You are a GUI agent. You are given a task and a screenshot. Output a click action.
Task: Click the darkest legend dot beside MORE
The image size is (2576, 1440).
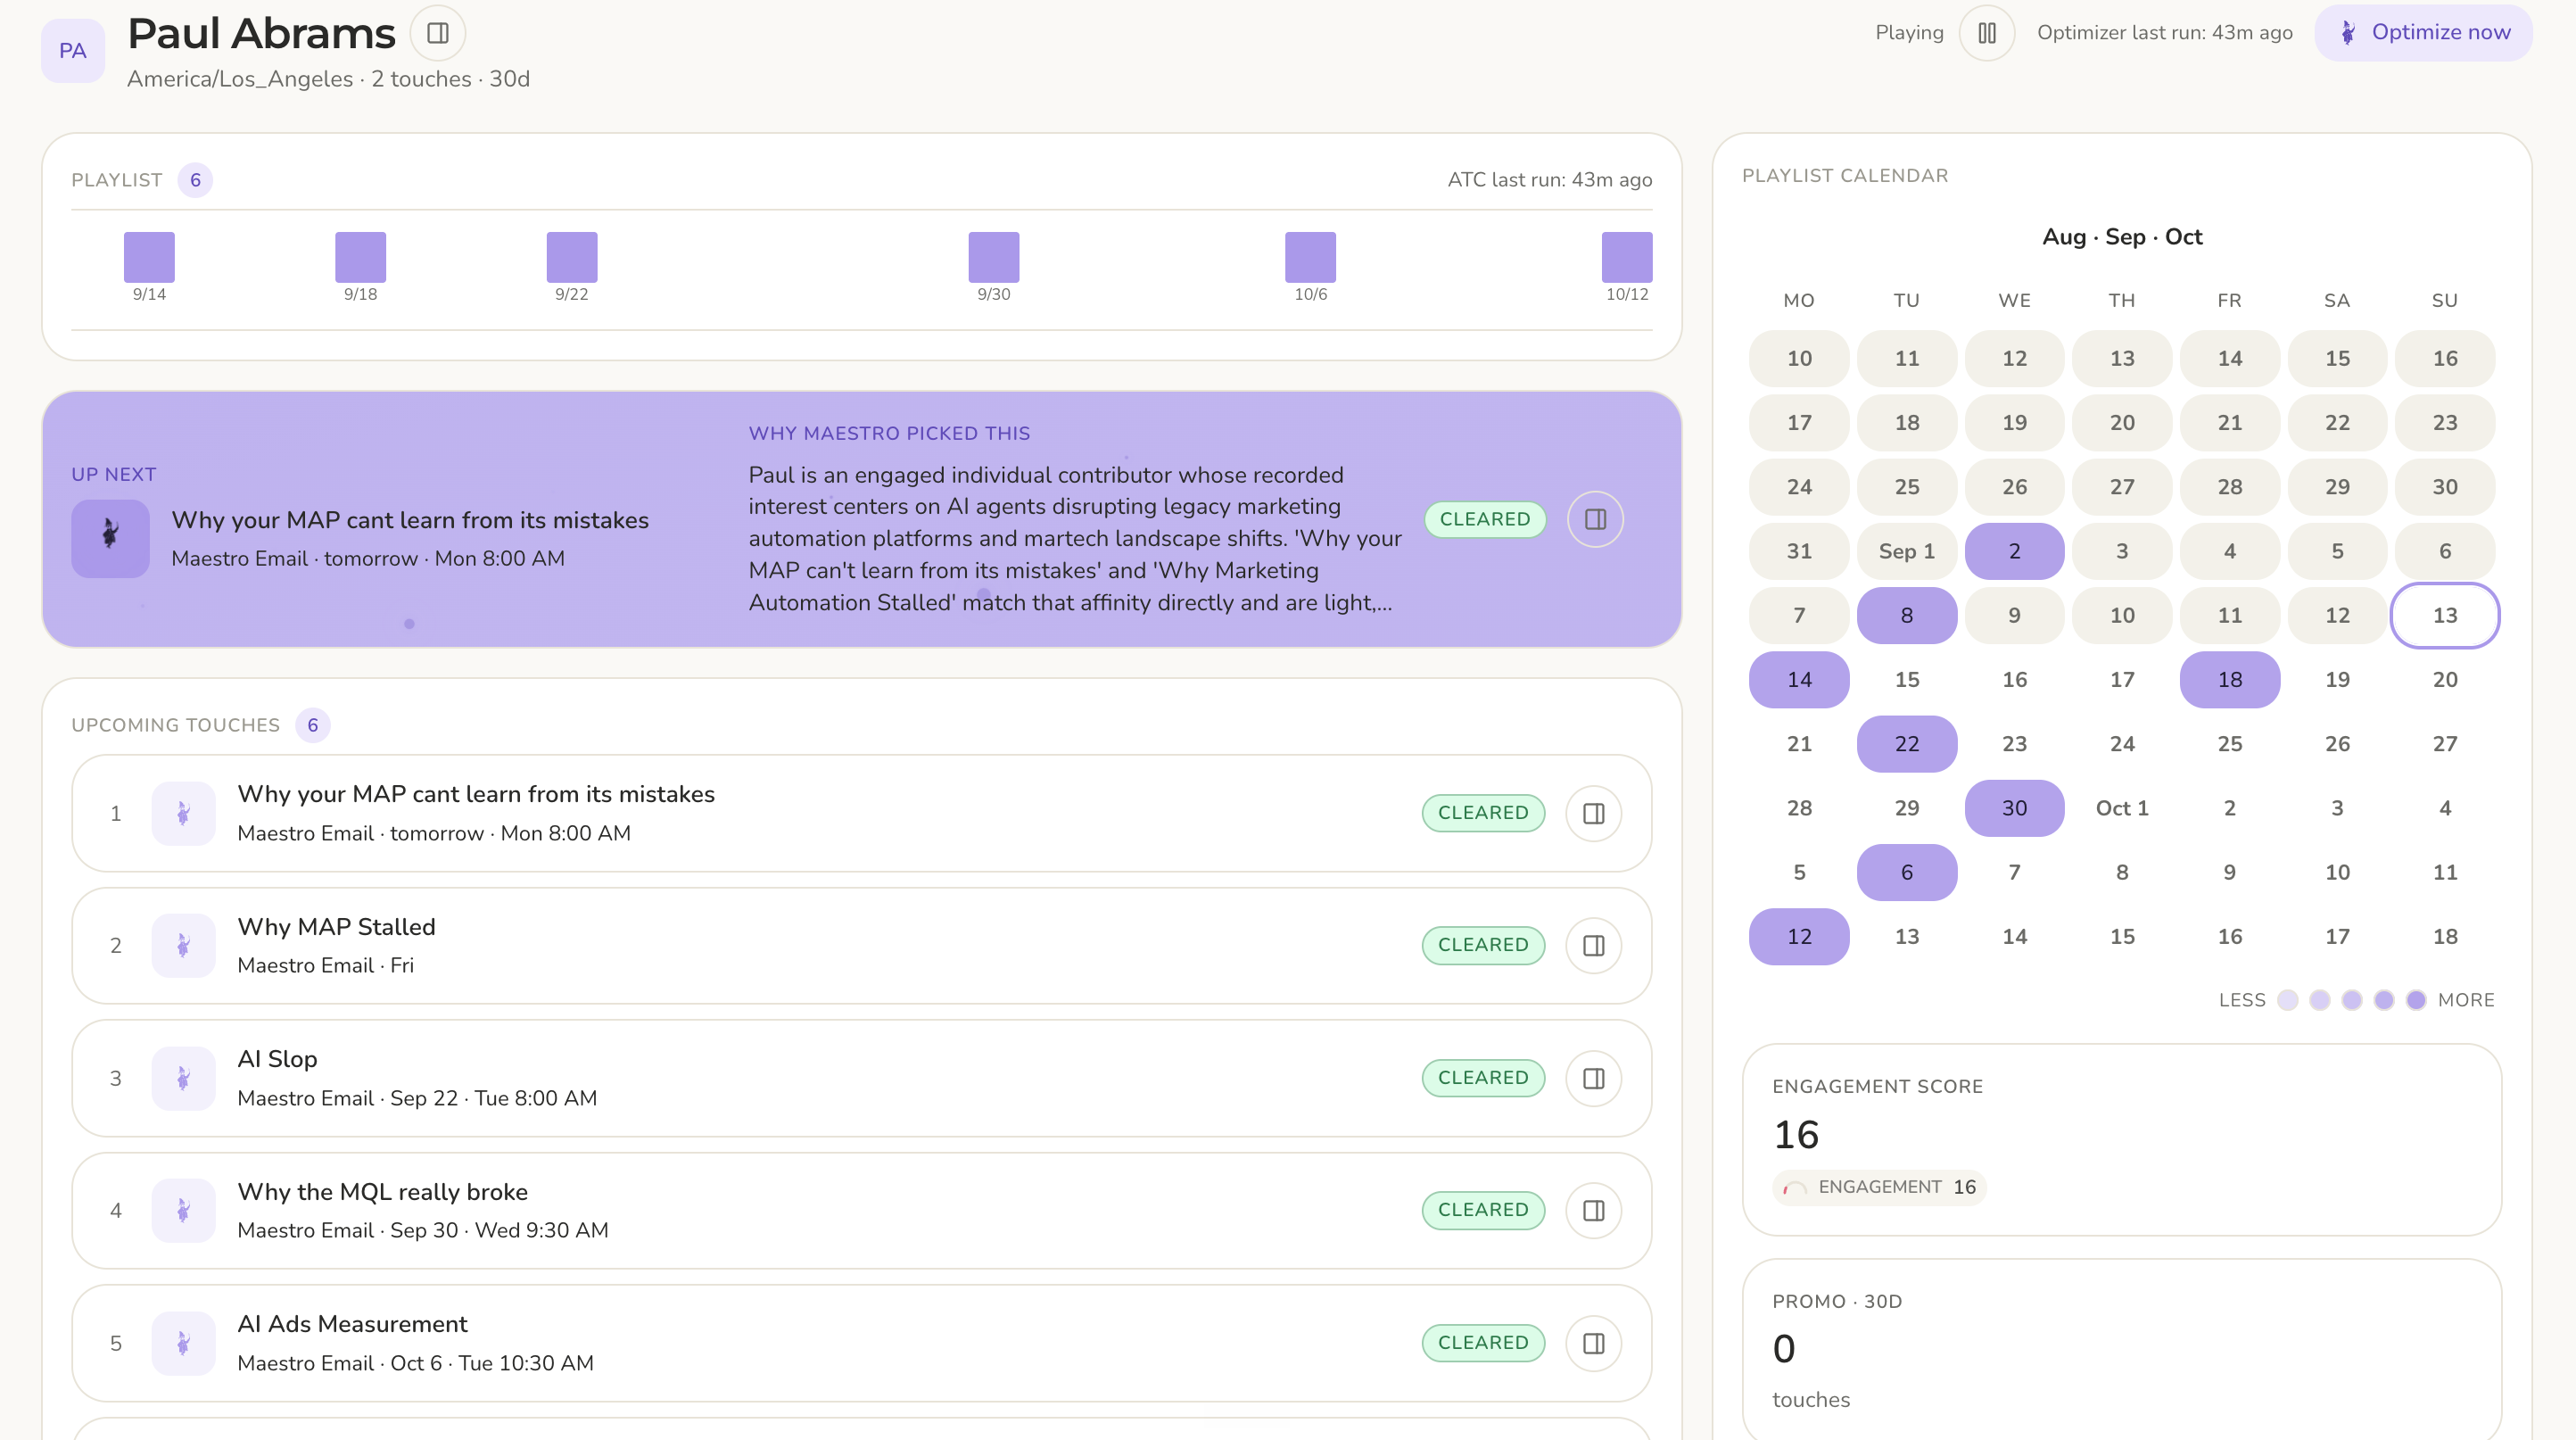tap(2416, 1000)
